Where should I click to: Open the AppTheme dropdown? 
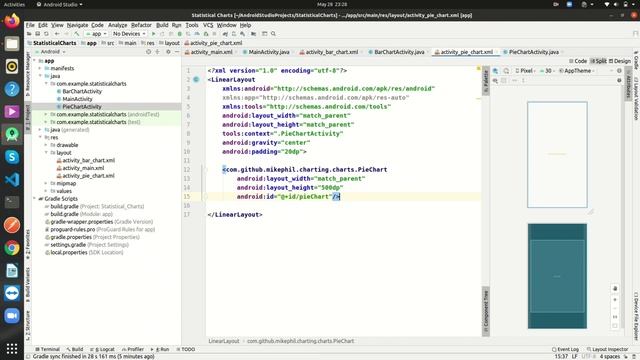(x=576, y=71)
